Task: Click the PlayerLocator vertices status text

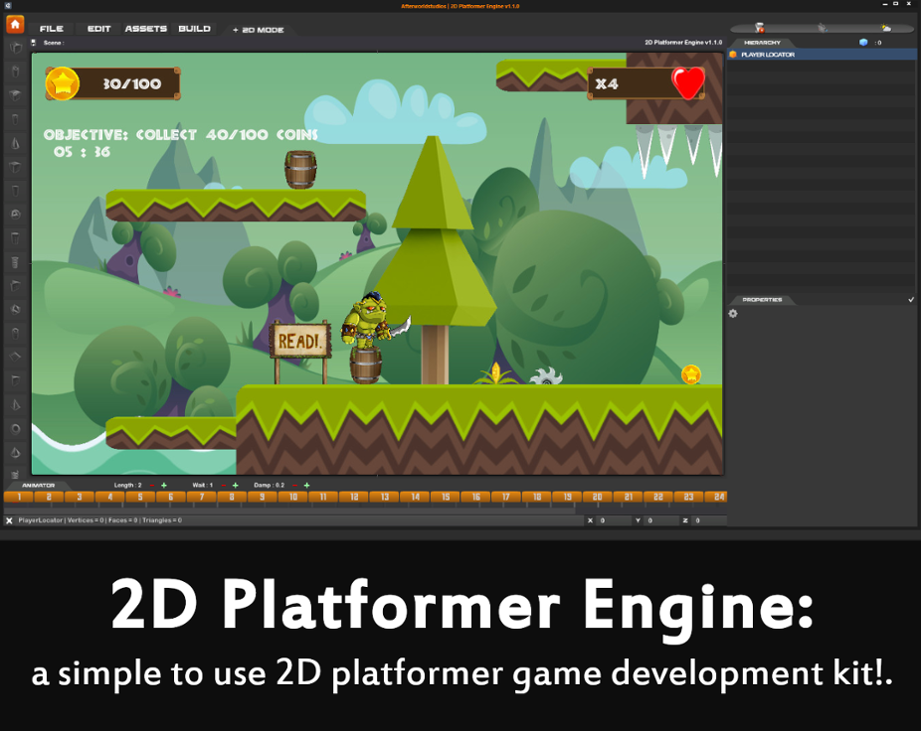Action: pyautogui.click(x=100, y=520)
